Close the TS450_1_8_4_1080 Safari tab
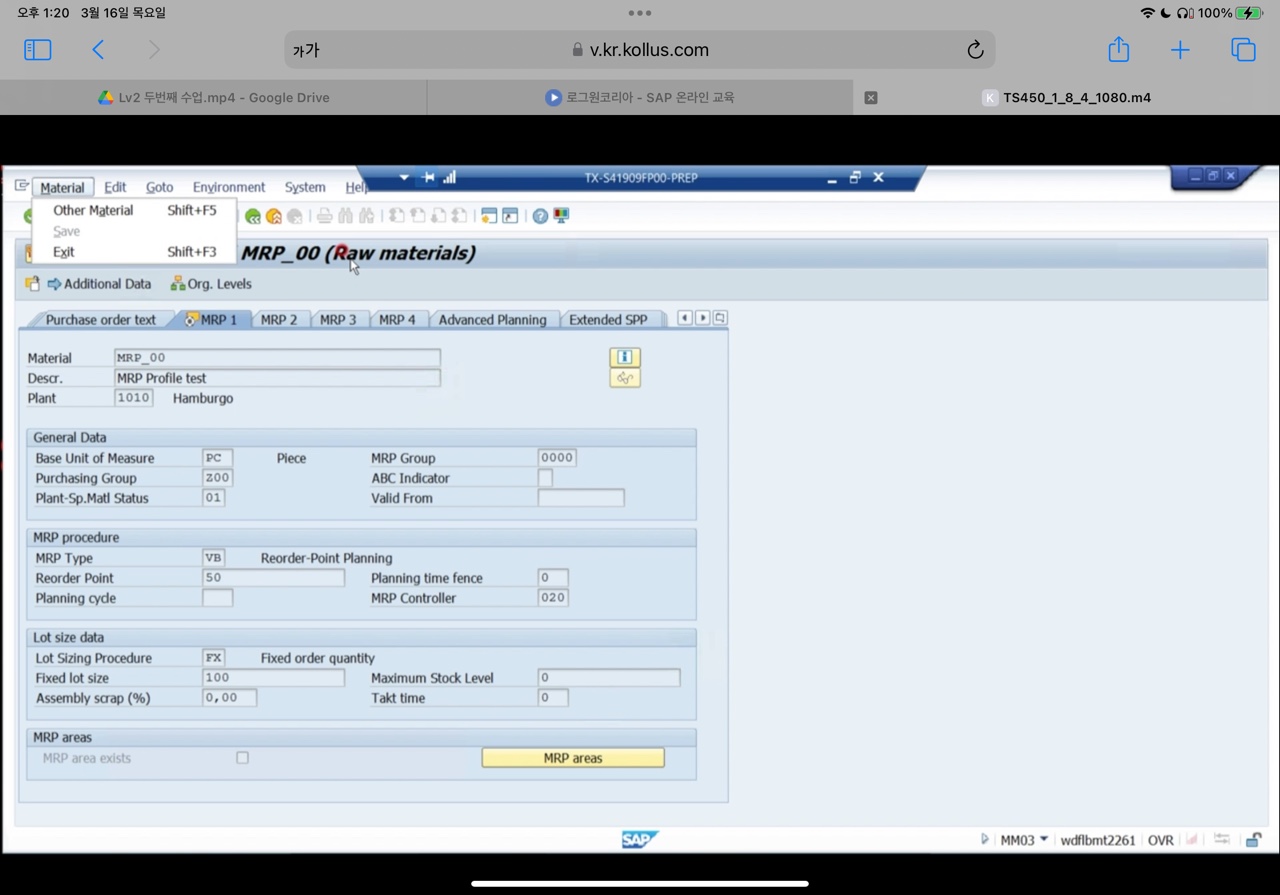 pyautogui.click(x=871, y=98)
